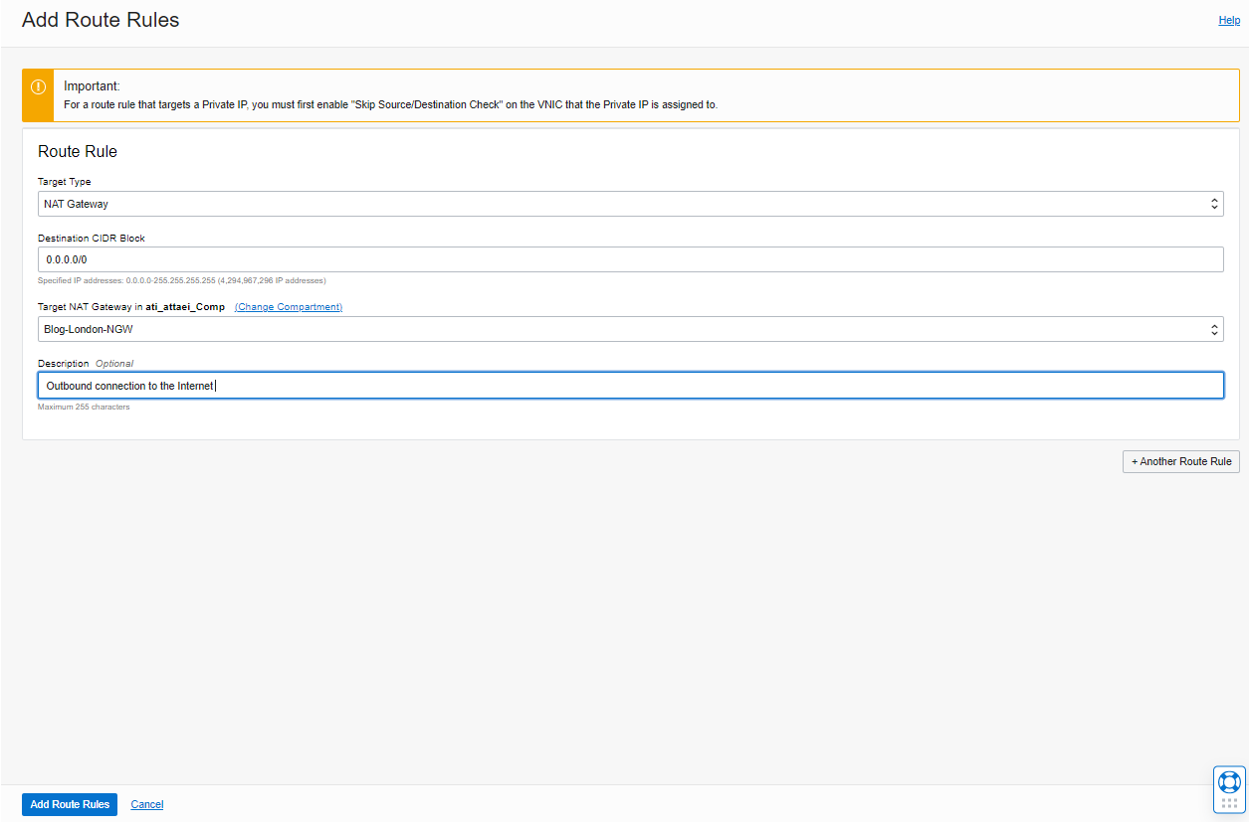The image size is (1251, 822).
Task: Expand the Target NAT Gateway dropdown
Action: [x=630, y=329]
